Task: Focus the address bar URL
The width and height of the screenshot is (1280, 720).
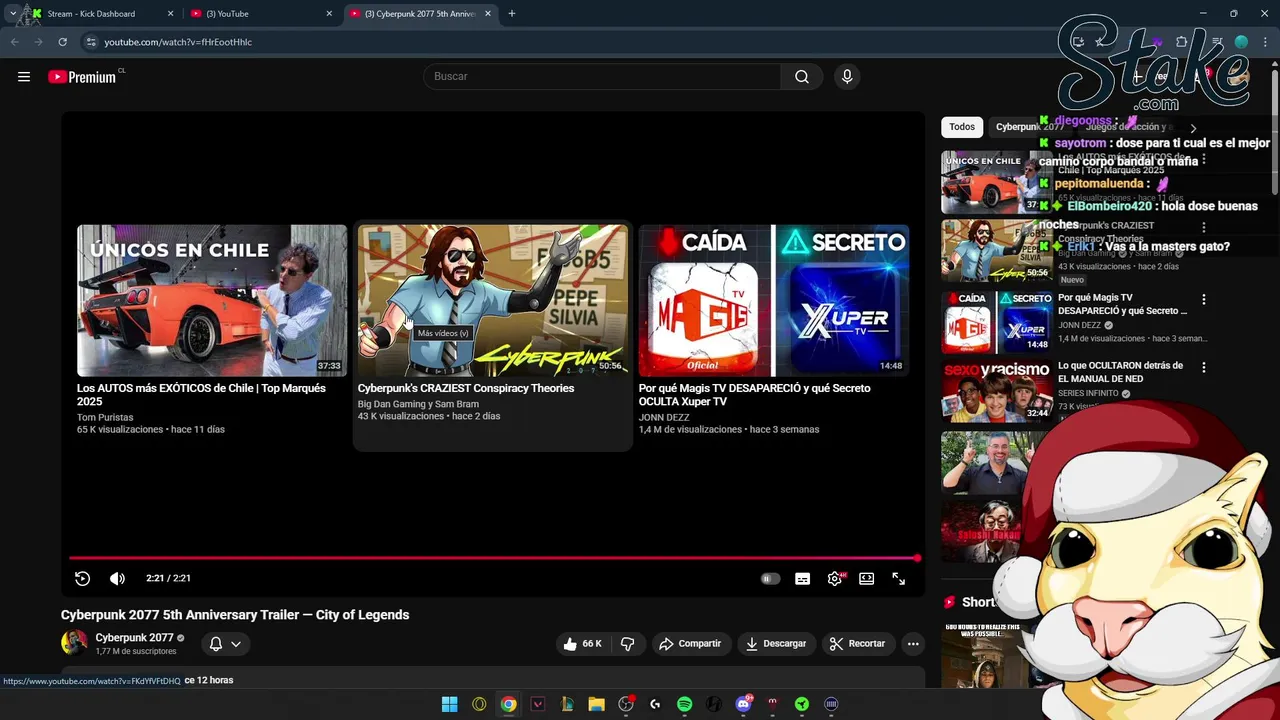Action: [x=178, y=42]
